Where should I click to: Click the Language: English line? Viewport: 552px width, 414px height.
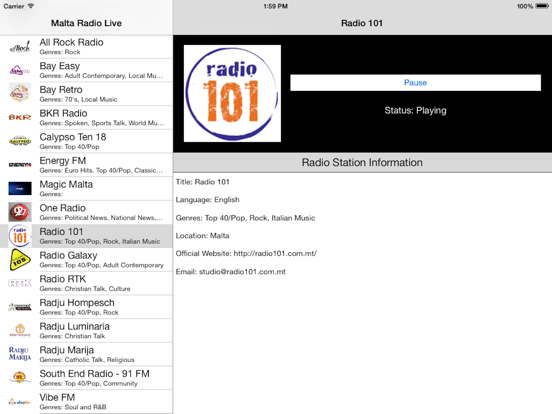point(208,200)
